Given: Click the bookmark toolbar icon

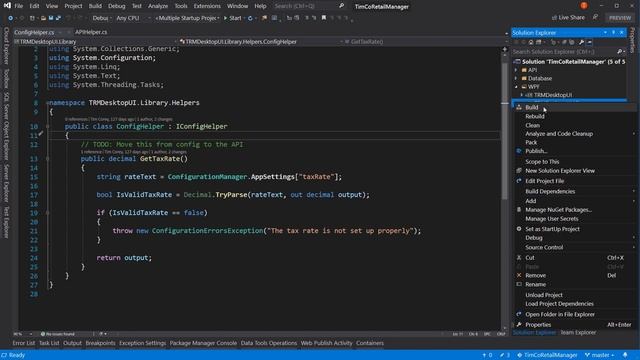Looking at the screenshot, I should [324, 18].
